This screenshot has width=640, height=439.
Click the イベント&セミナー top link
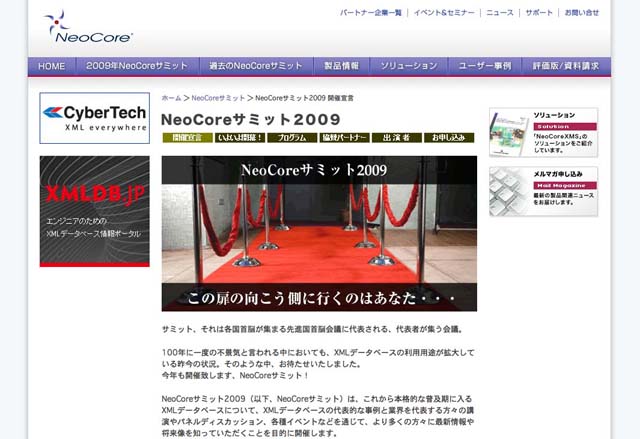click(444, 13)
